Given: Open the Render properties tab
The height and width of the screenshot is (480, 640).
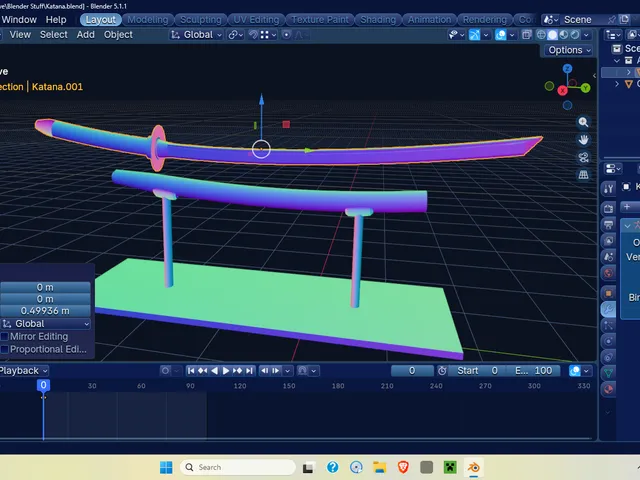Looking at the screenshot, I should tap(608, 209).
